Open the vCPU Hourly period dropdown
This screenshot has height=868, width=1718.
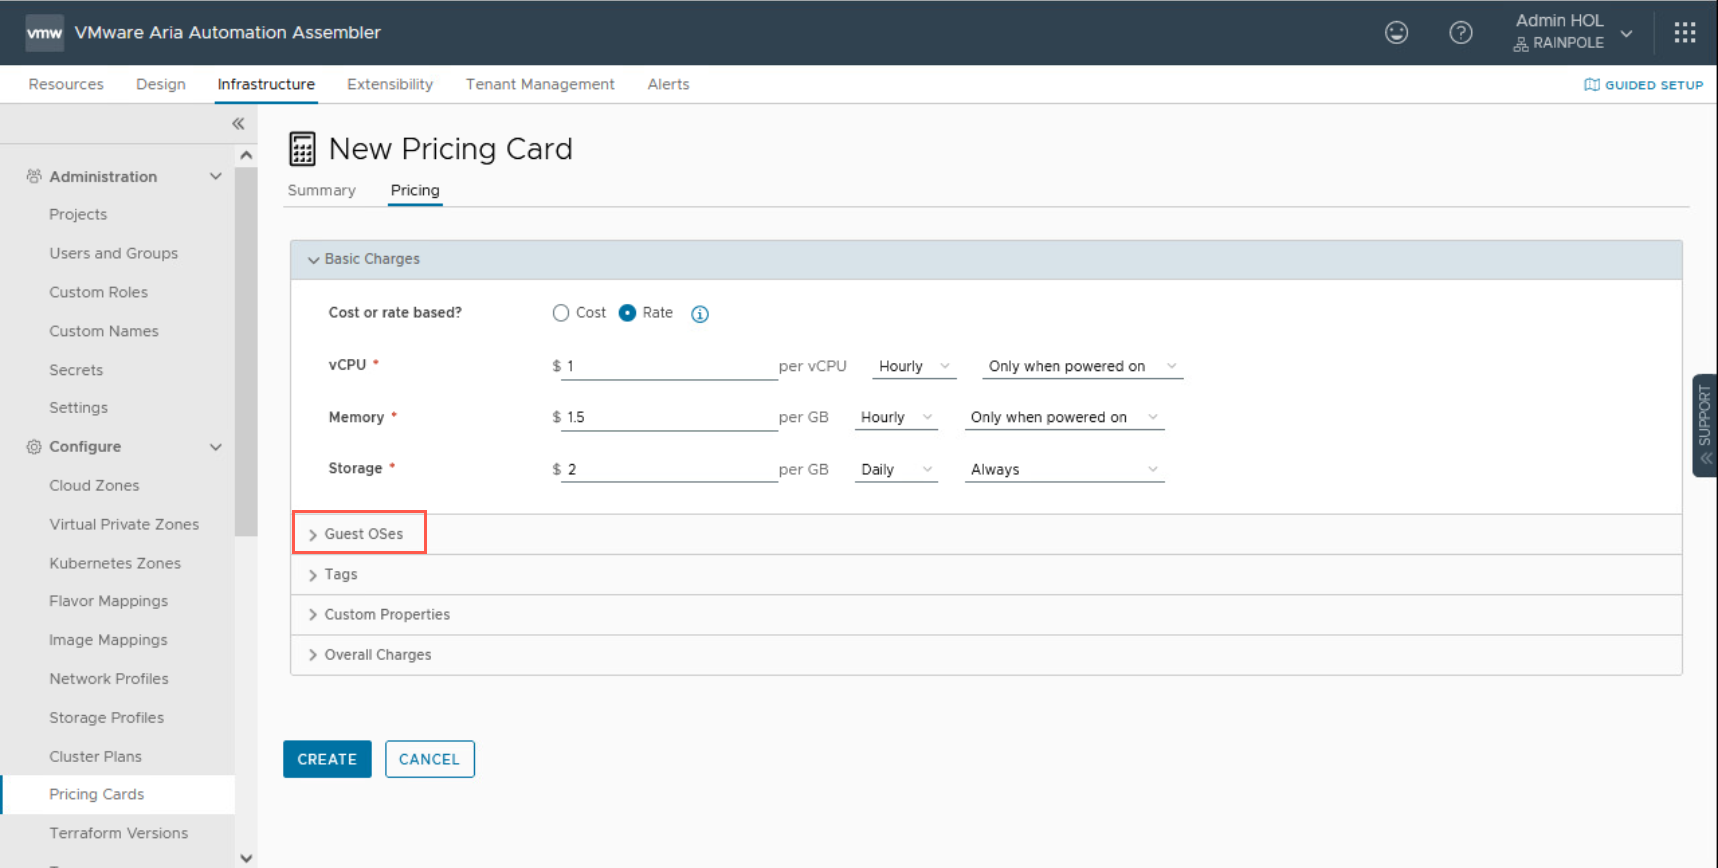(x=913, y=367)
